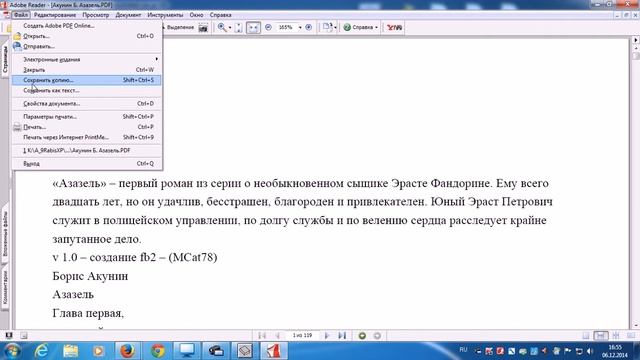The height and width of the screenshot is (360, 640).
Task: Click the grey next view button
Action: pyautogui.click(x=377, y=336)
